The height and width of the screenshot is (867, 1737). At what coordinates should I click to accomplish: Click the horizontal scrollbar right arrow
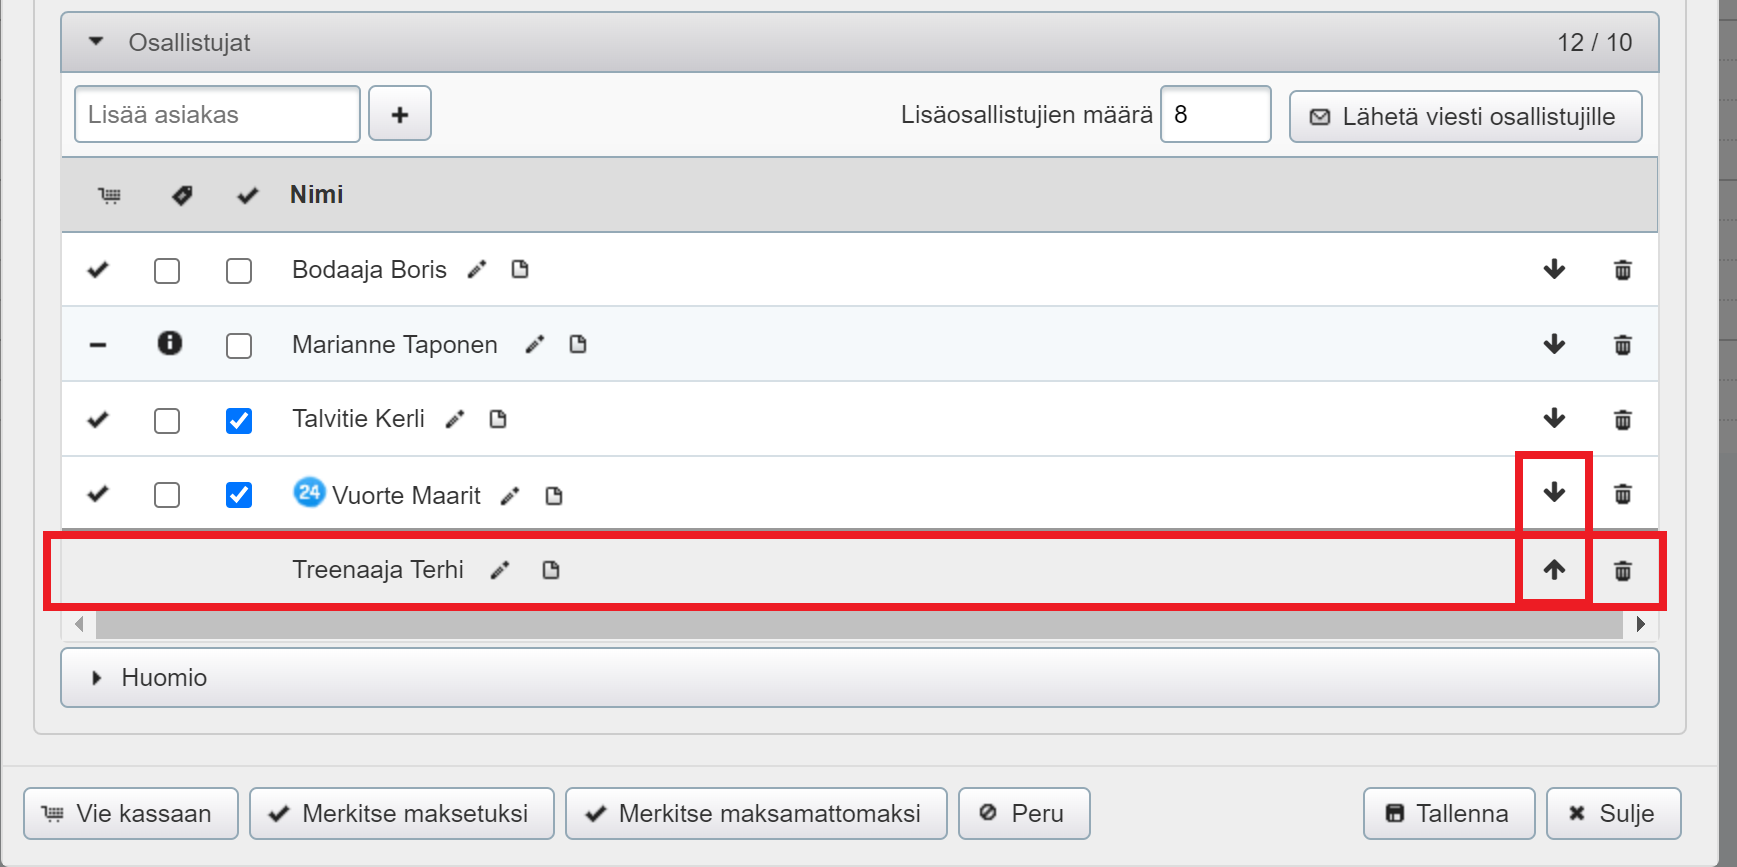(1640, 625)
